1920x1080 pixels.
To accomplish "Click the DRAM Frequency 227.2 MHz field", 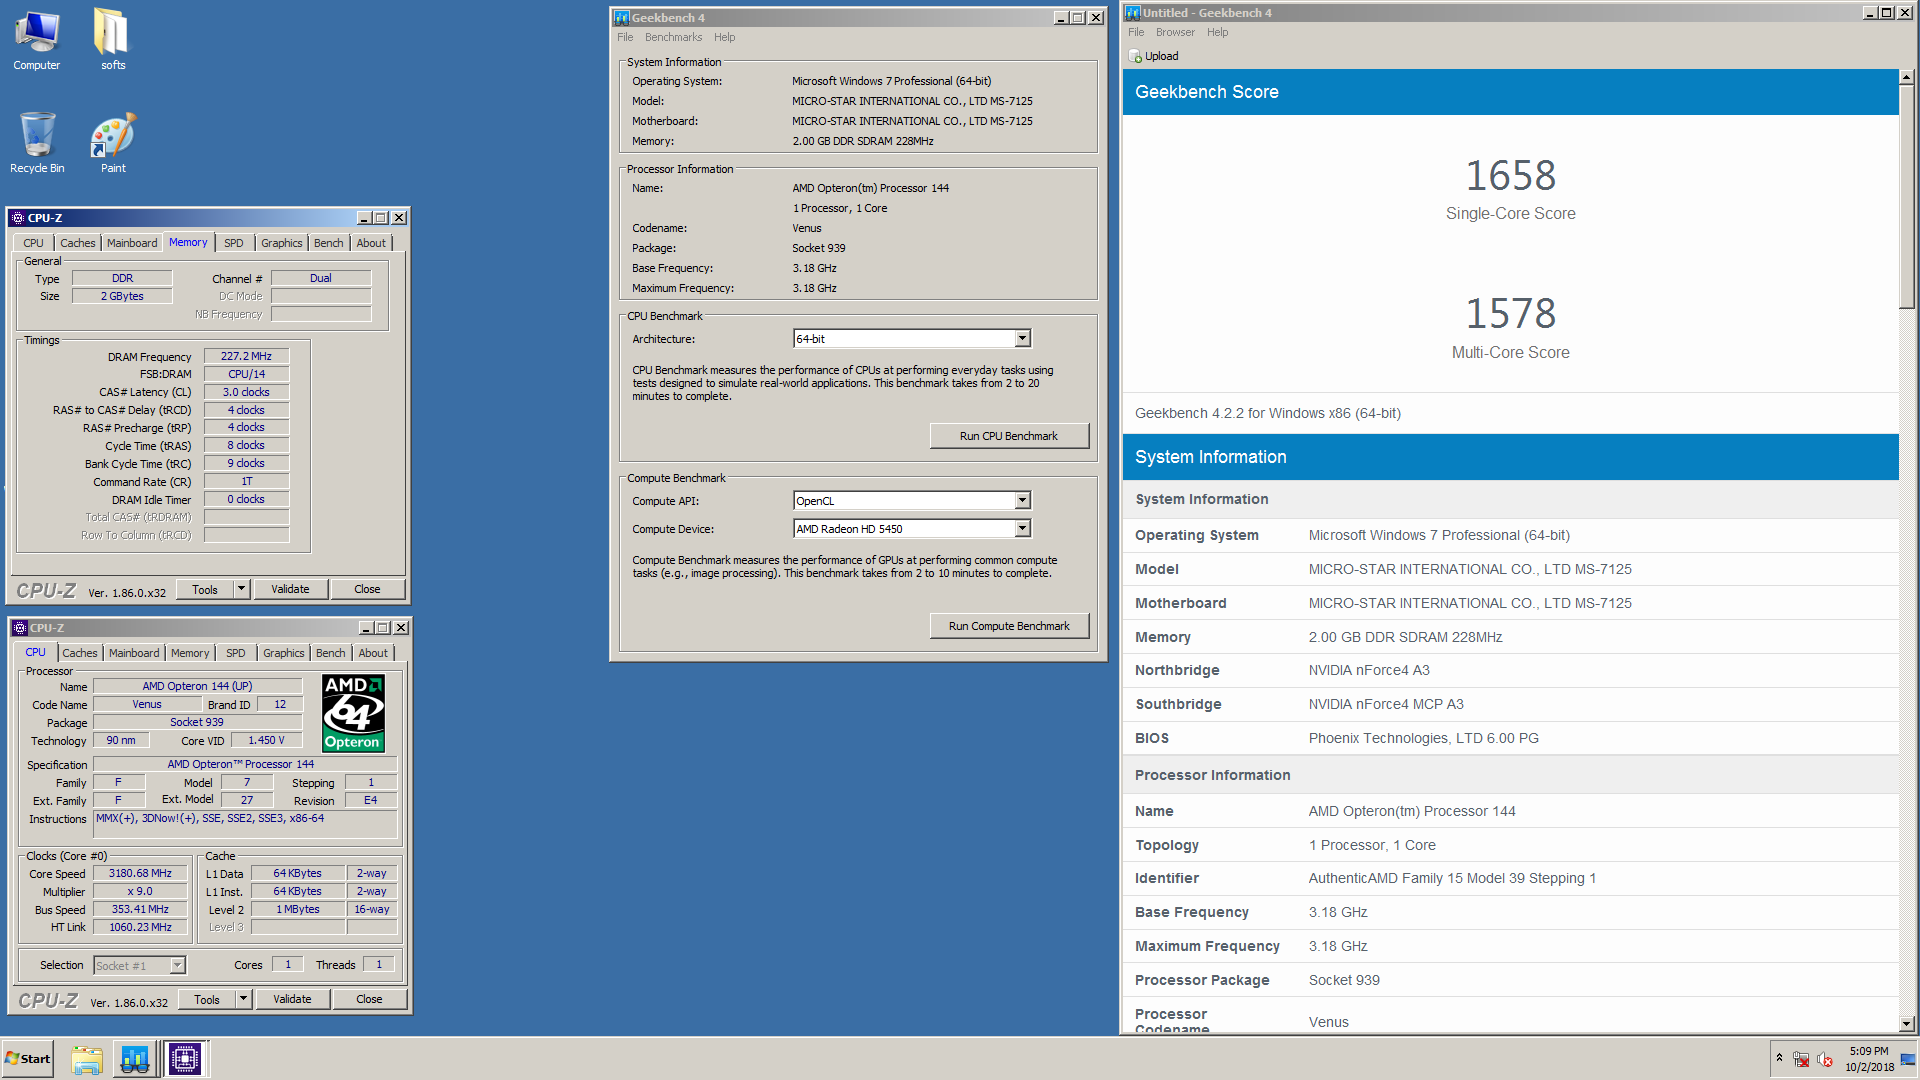I will pyautogui.click(x=247, y=356).
